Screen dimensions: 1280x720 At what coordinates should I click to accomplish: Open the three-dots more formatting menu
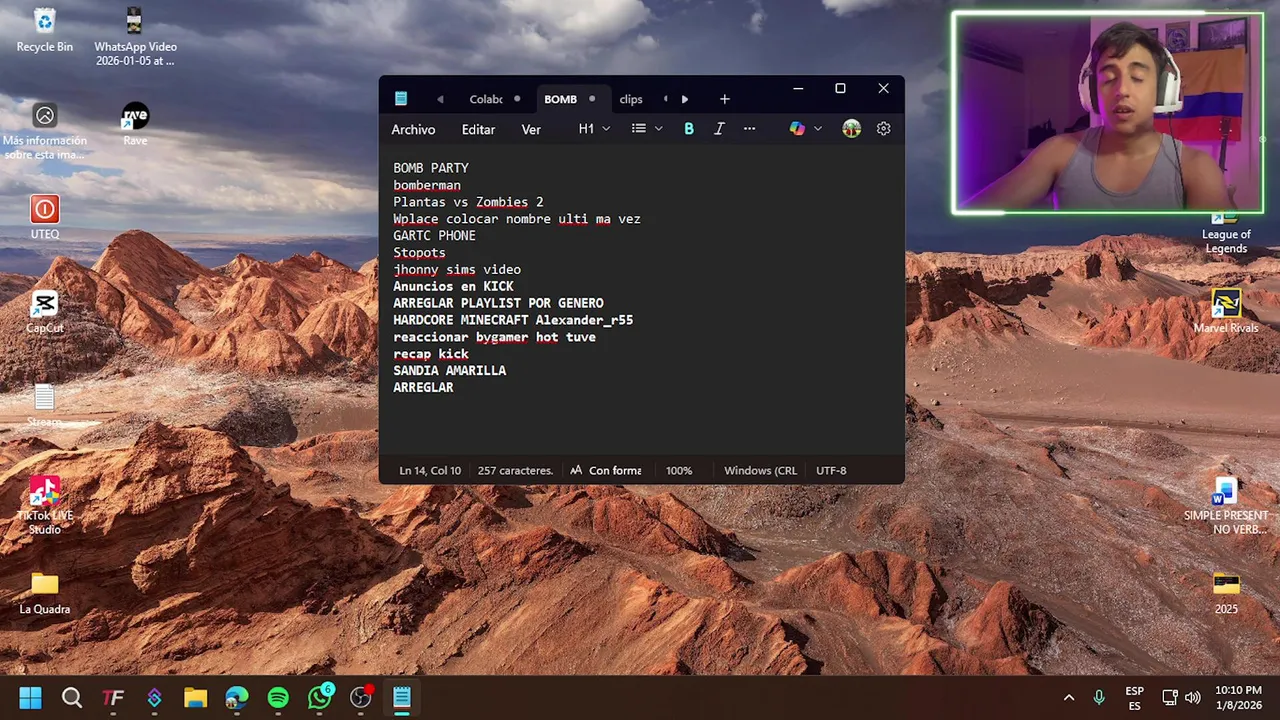750,129
